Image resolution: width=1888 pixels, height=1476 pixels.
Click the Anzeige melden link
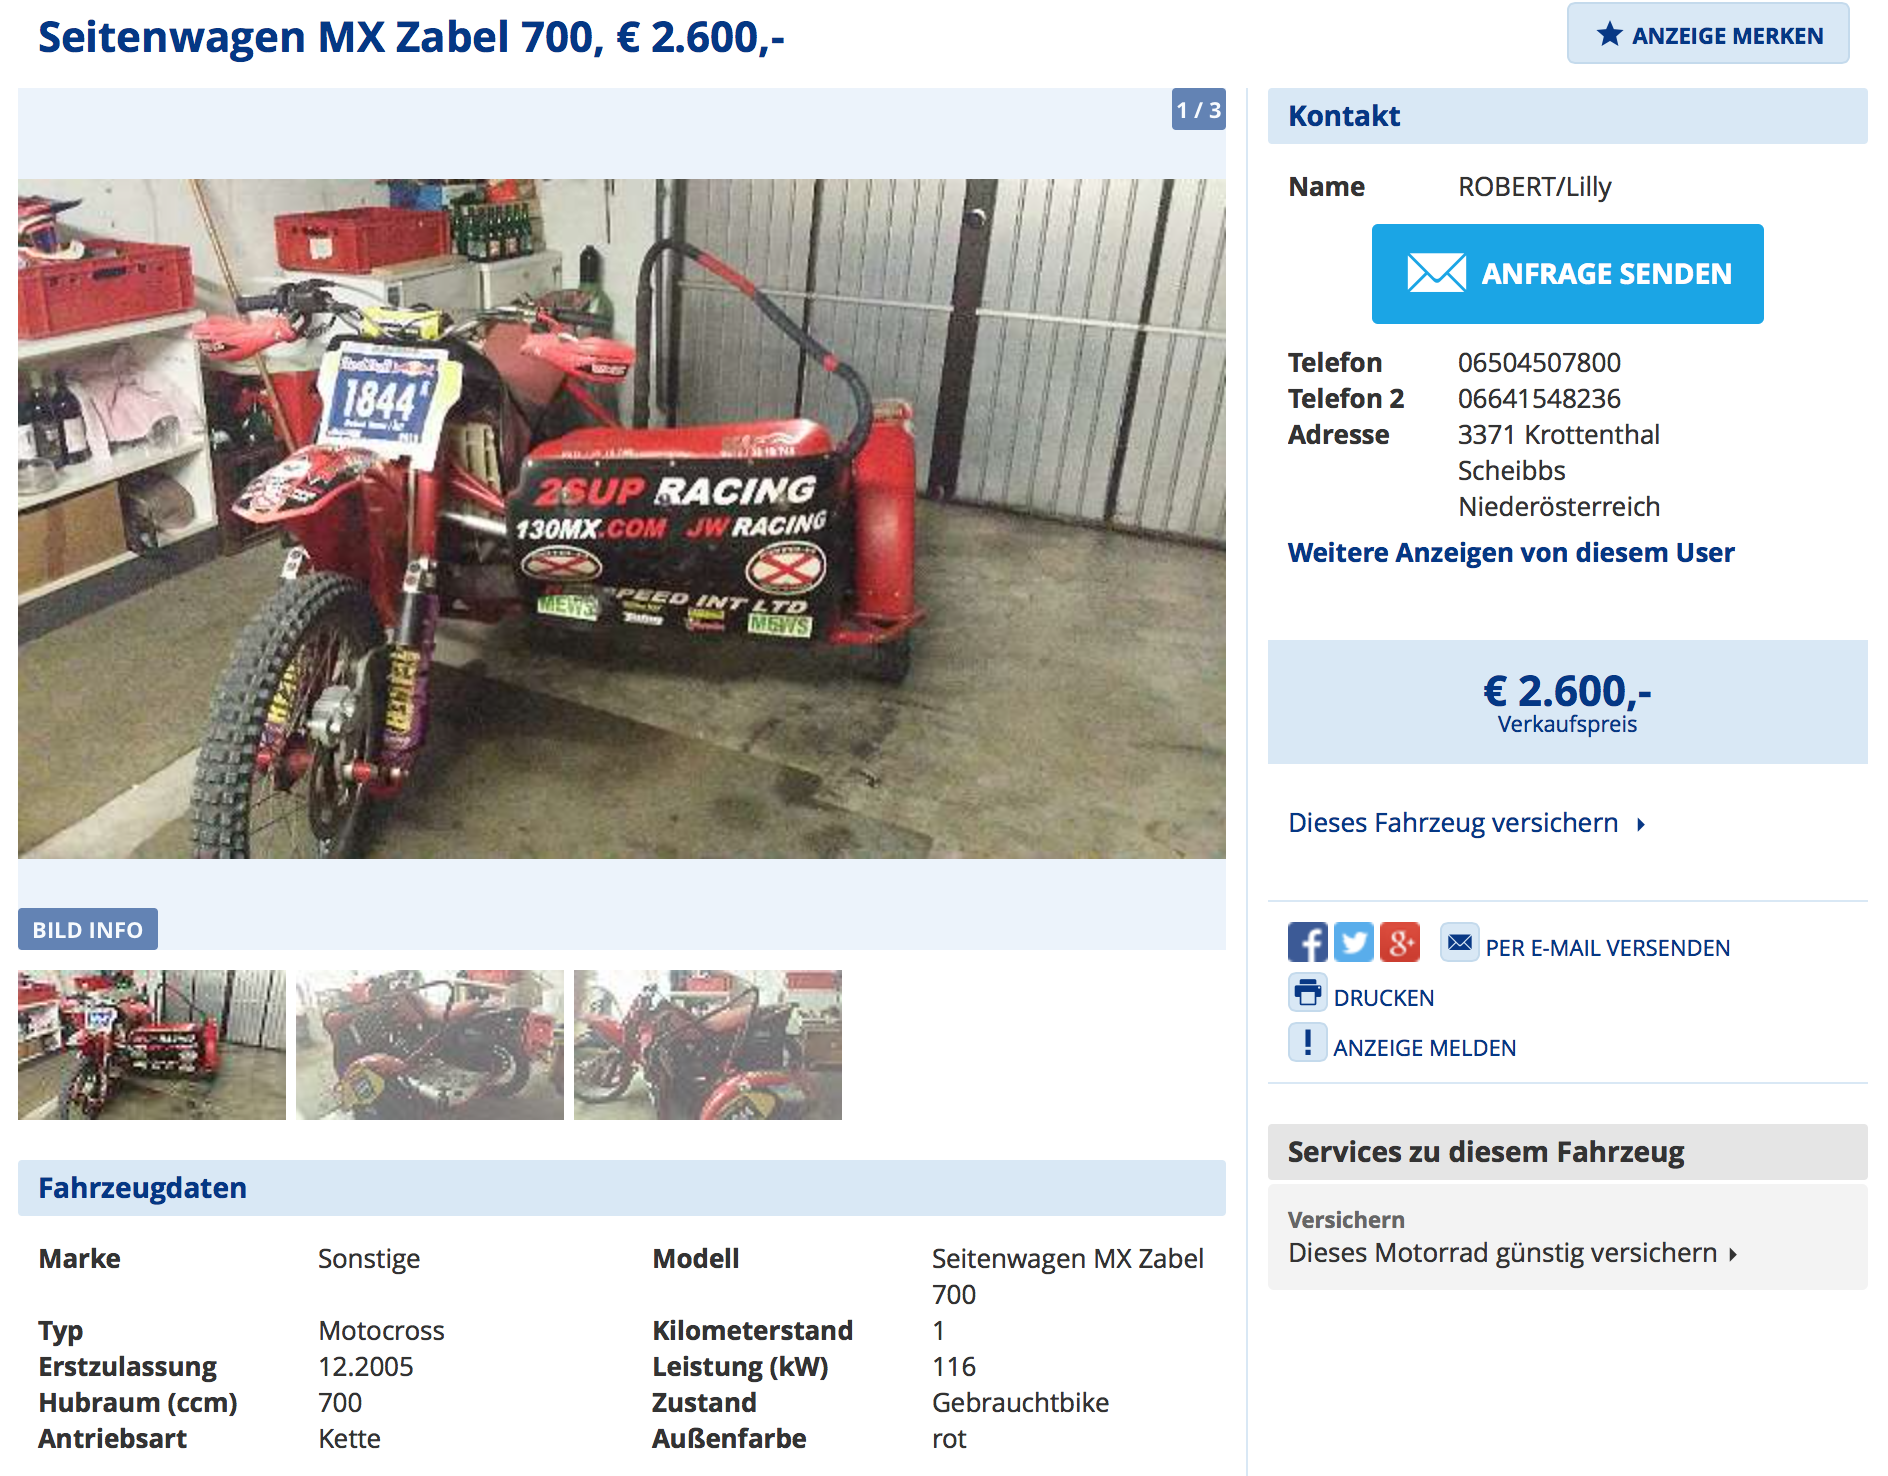[1424, 1048]
